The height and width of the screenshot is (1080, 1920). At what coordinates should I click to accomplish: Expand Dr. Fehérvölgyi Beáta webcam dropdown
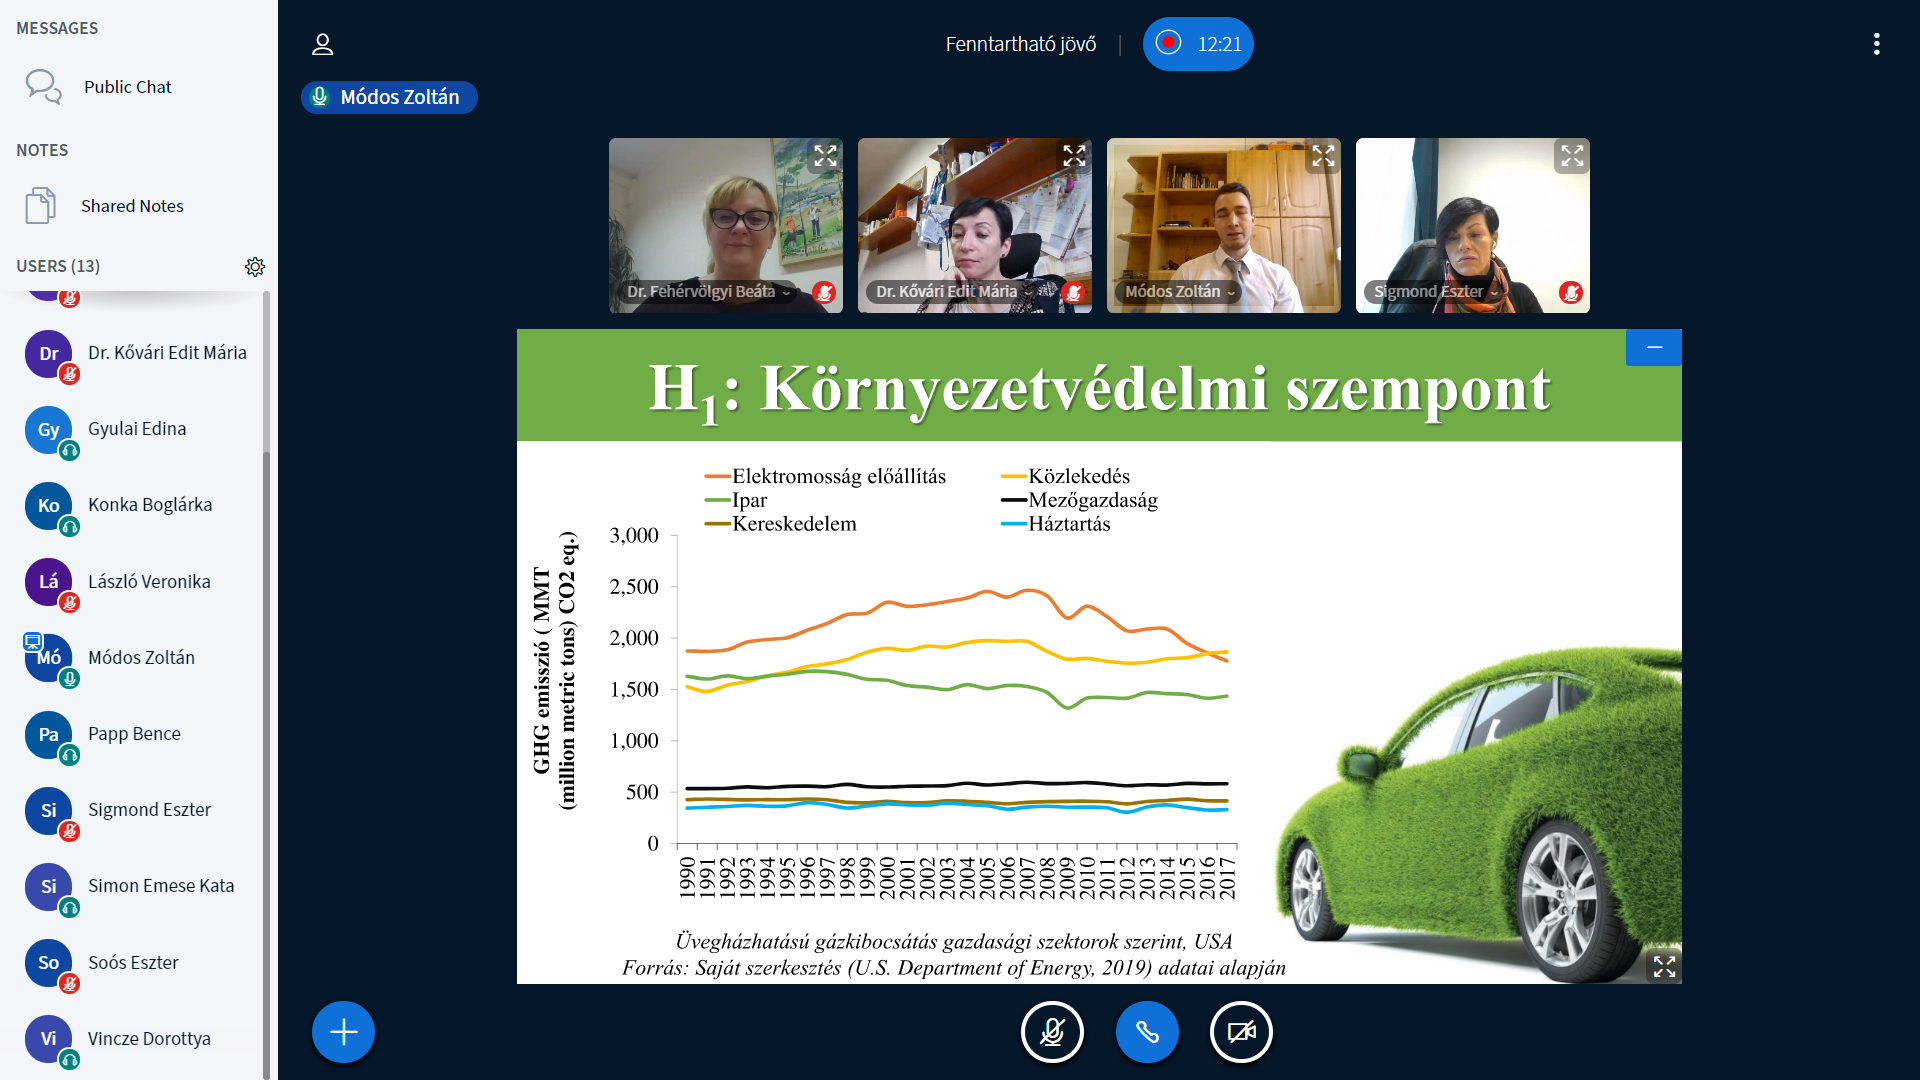point(708,292)
